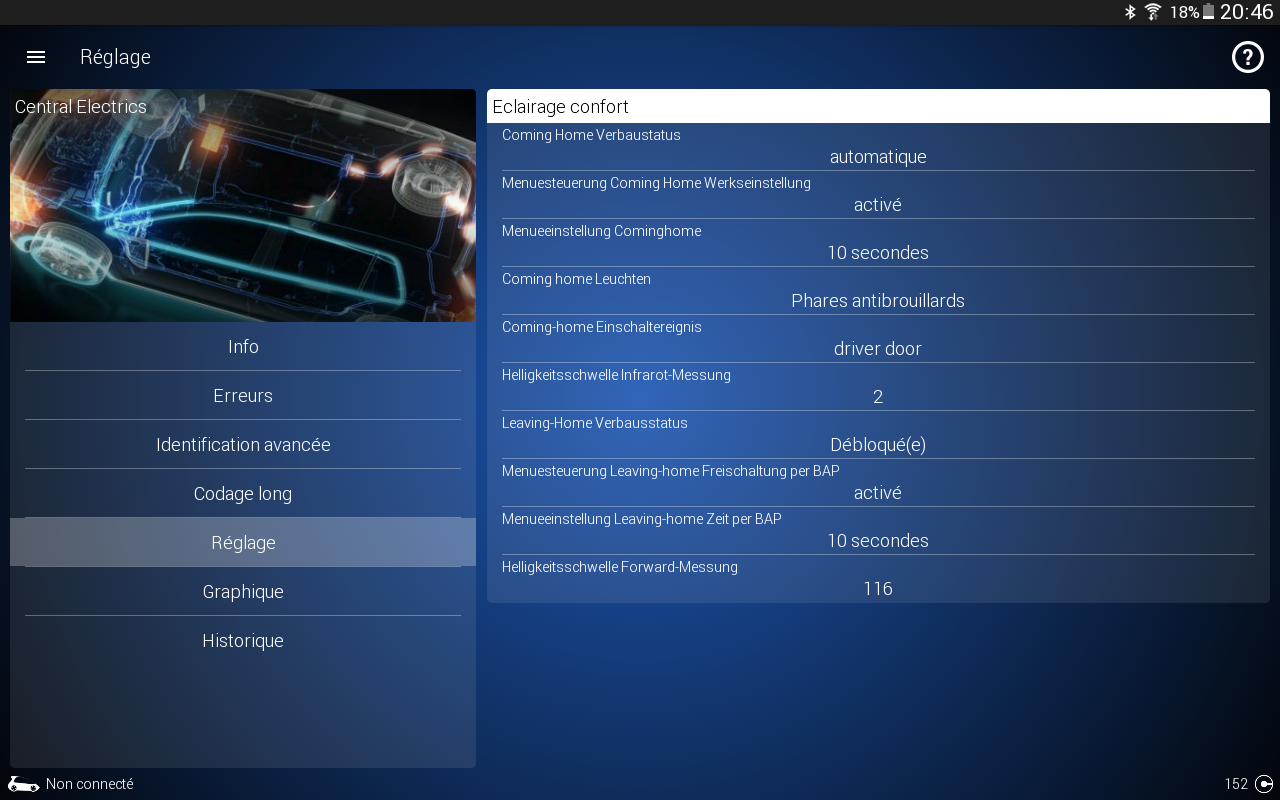Image resolution: width=1280 pixels, height=800 pixels.
Task: Tap the Eclairage confort header
Action: pos(878,106)
